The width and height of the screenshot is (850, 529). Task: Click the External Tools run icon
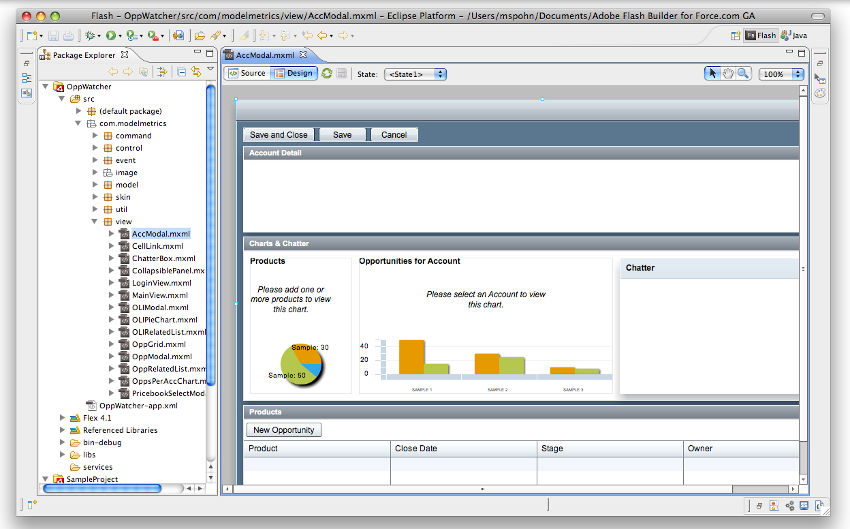click(x=153, y=36)
